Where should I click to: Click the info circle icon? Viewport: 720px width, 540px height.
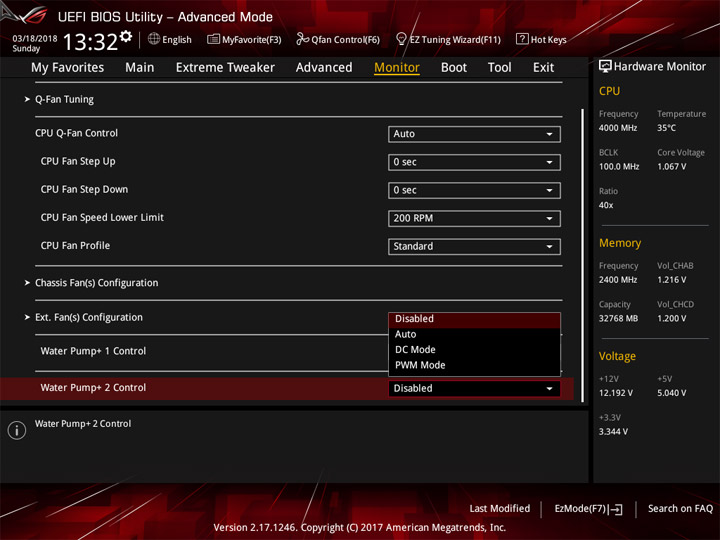17,430
